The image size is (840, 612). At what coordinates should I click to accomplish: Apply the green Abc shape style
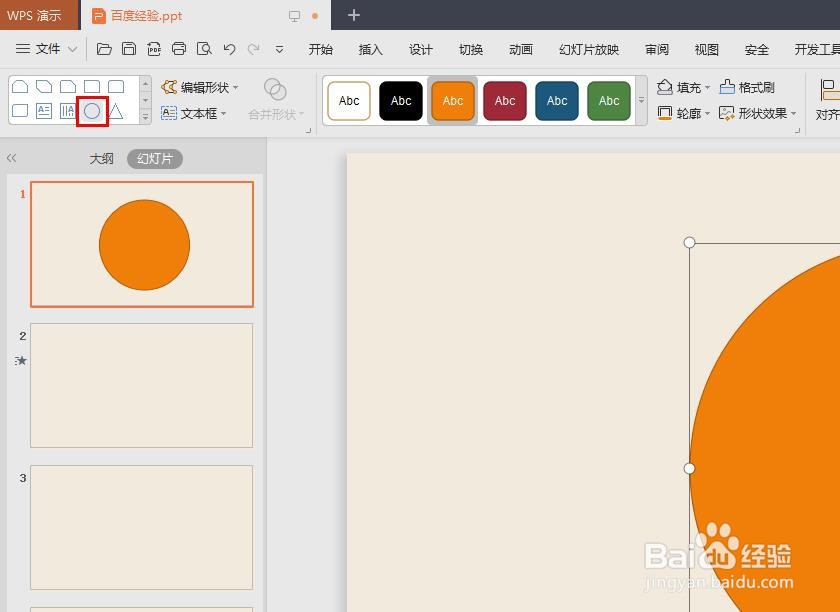[x=609, y=101]
